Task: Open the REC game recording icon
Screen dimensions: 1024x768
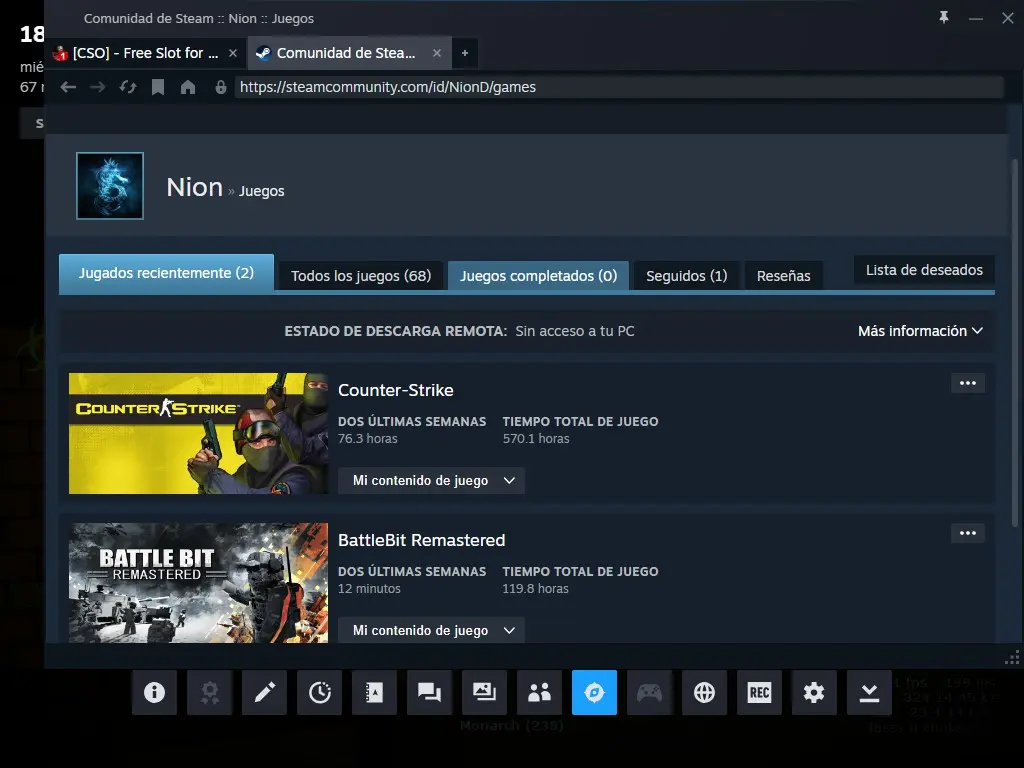Action: (x=759, y=692)
